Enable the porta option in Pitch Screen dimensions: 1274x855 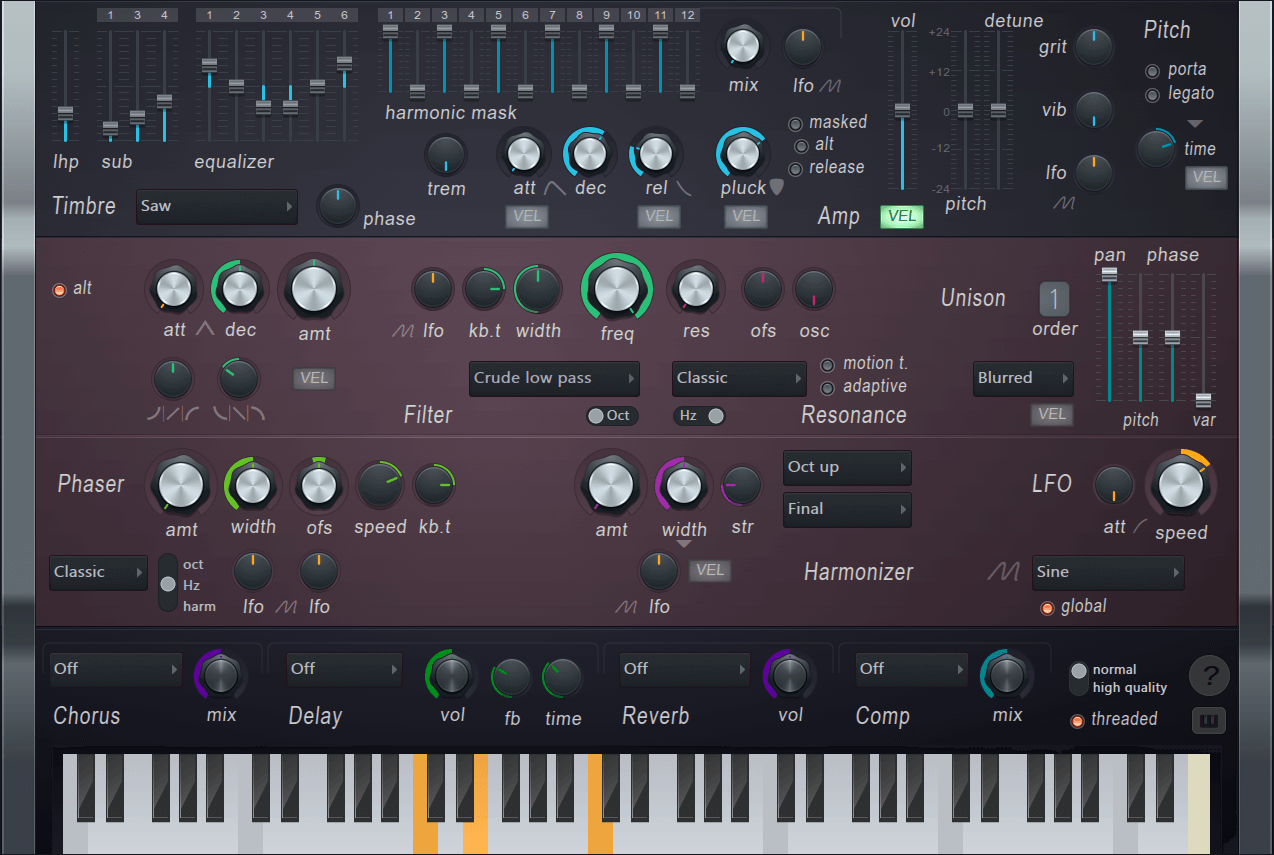[x=1153, y=71]
